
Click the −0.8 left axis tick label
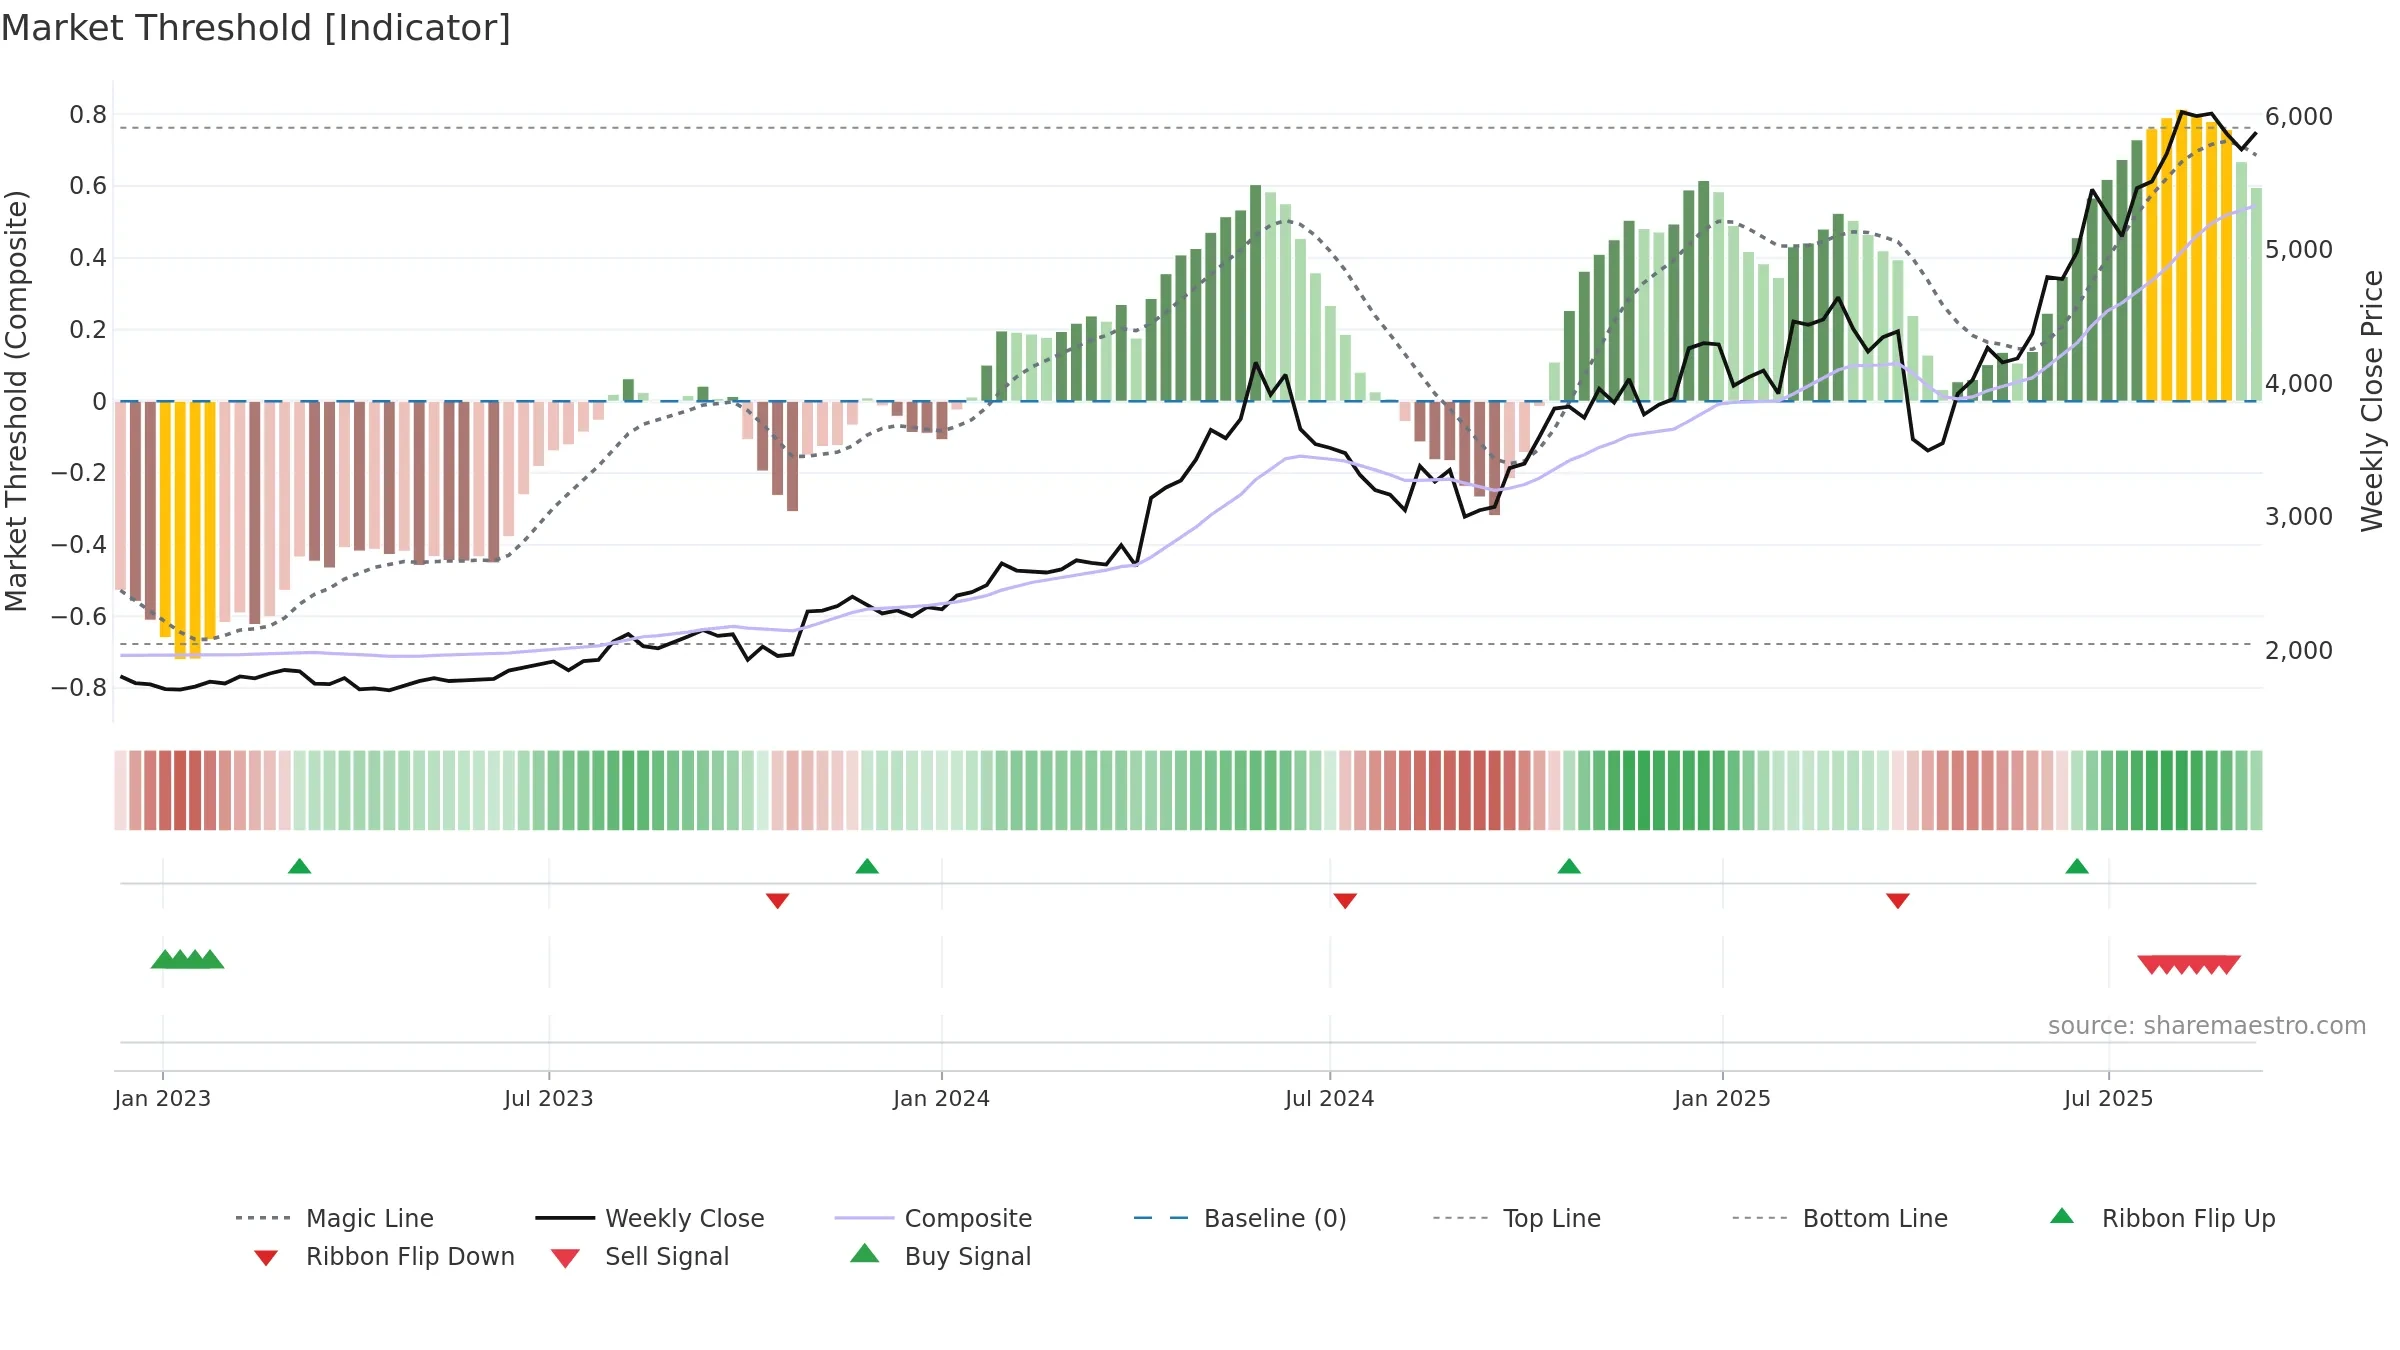click(x=79, y=688)
